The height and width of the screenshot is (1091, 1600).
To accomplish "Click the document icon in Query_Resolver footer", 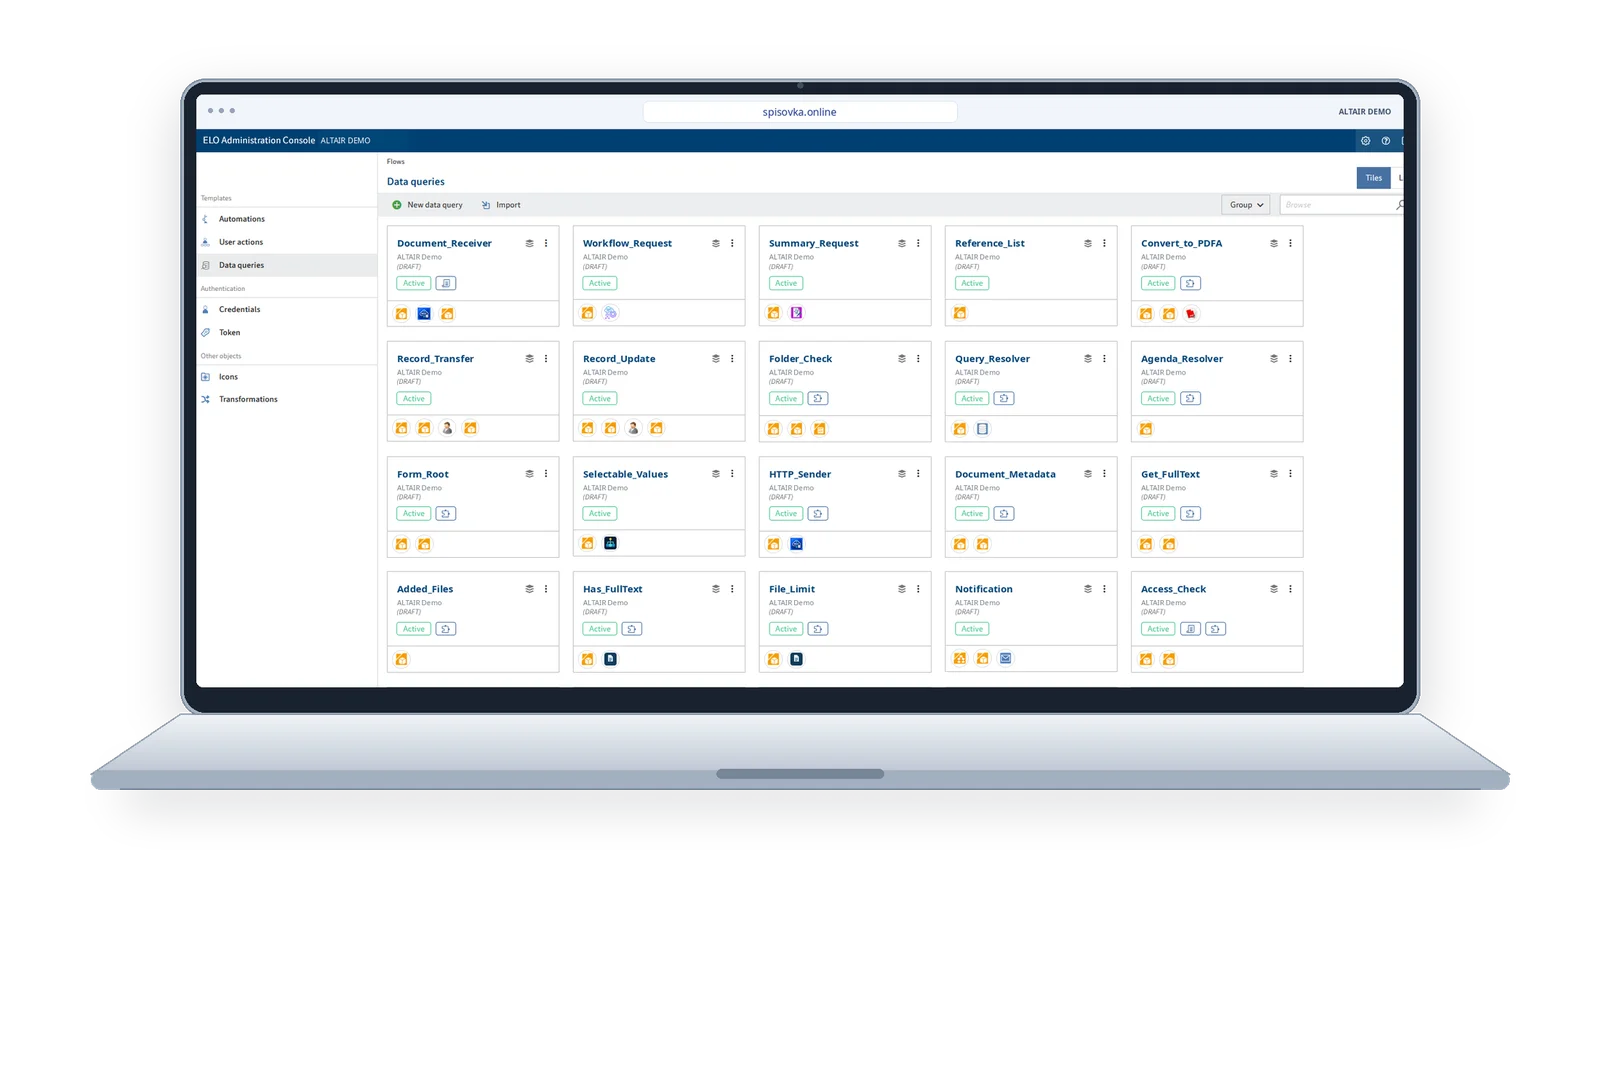I will click(982, 429).
